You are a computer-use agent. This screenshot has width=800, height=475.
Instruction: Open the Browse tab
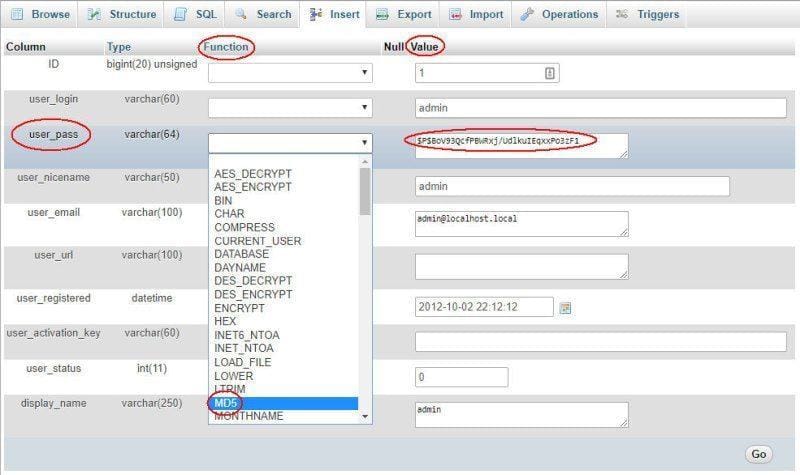[x=41, y=14]
